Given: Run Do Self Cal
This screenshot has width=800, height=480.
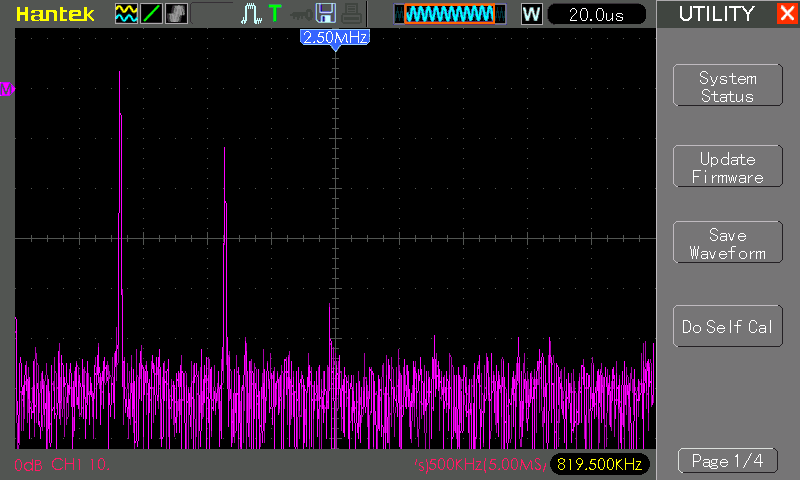Looking at the screenshot, I should click(x=727, y=327).
